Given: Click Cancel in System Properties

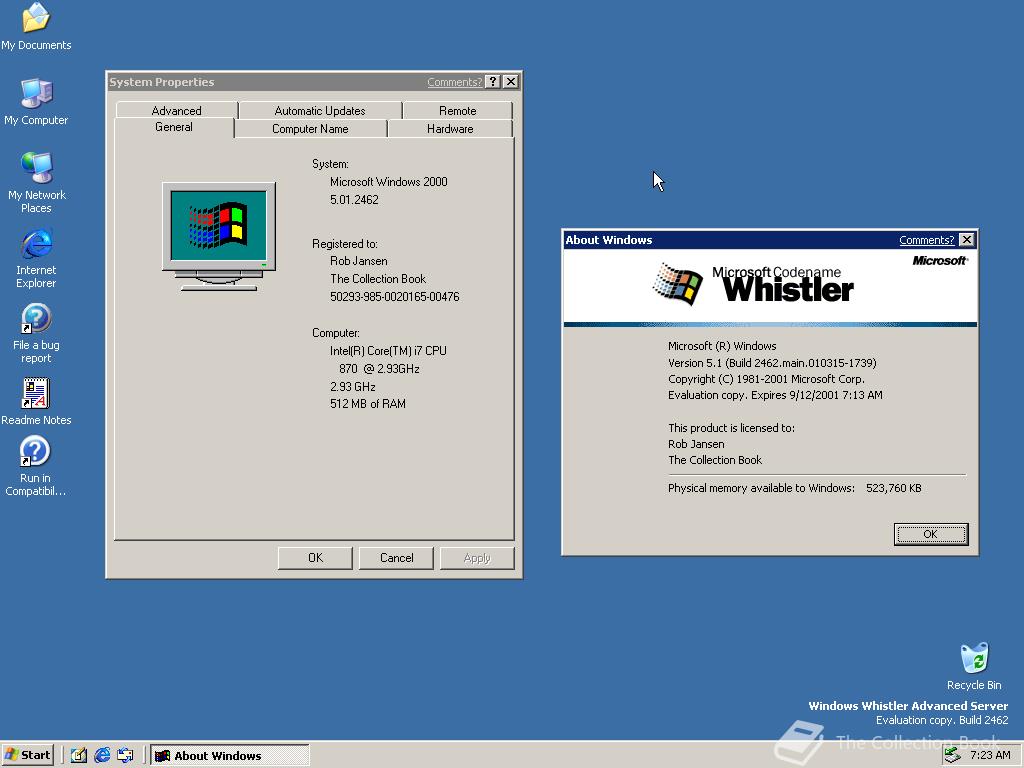Looking at the screenshot, I should tap(396, 558).
